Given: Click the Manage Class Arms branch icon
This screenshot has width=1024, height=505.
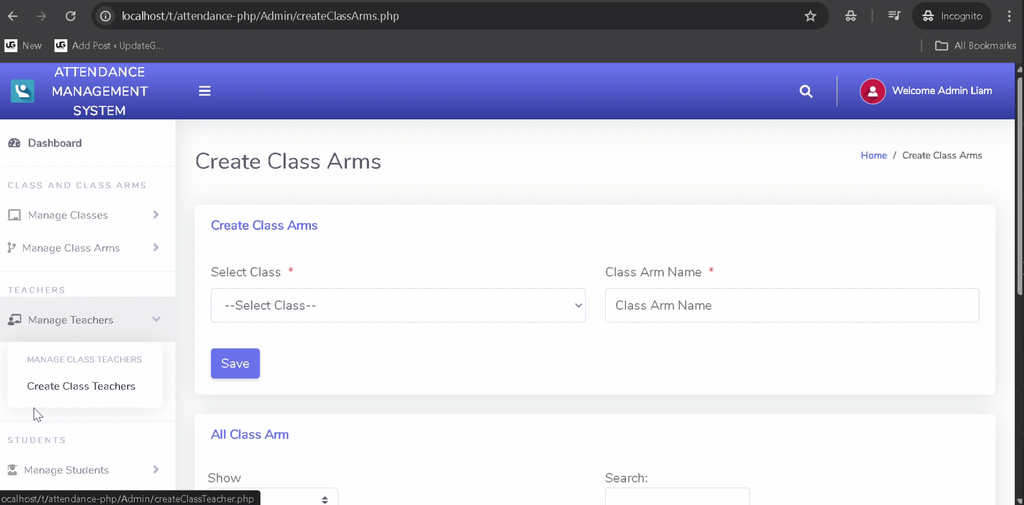Looking at the screenshot, I should click(x=11, y=248).
